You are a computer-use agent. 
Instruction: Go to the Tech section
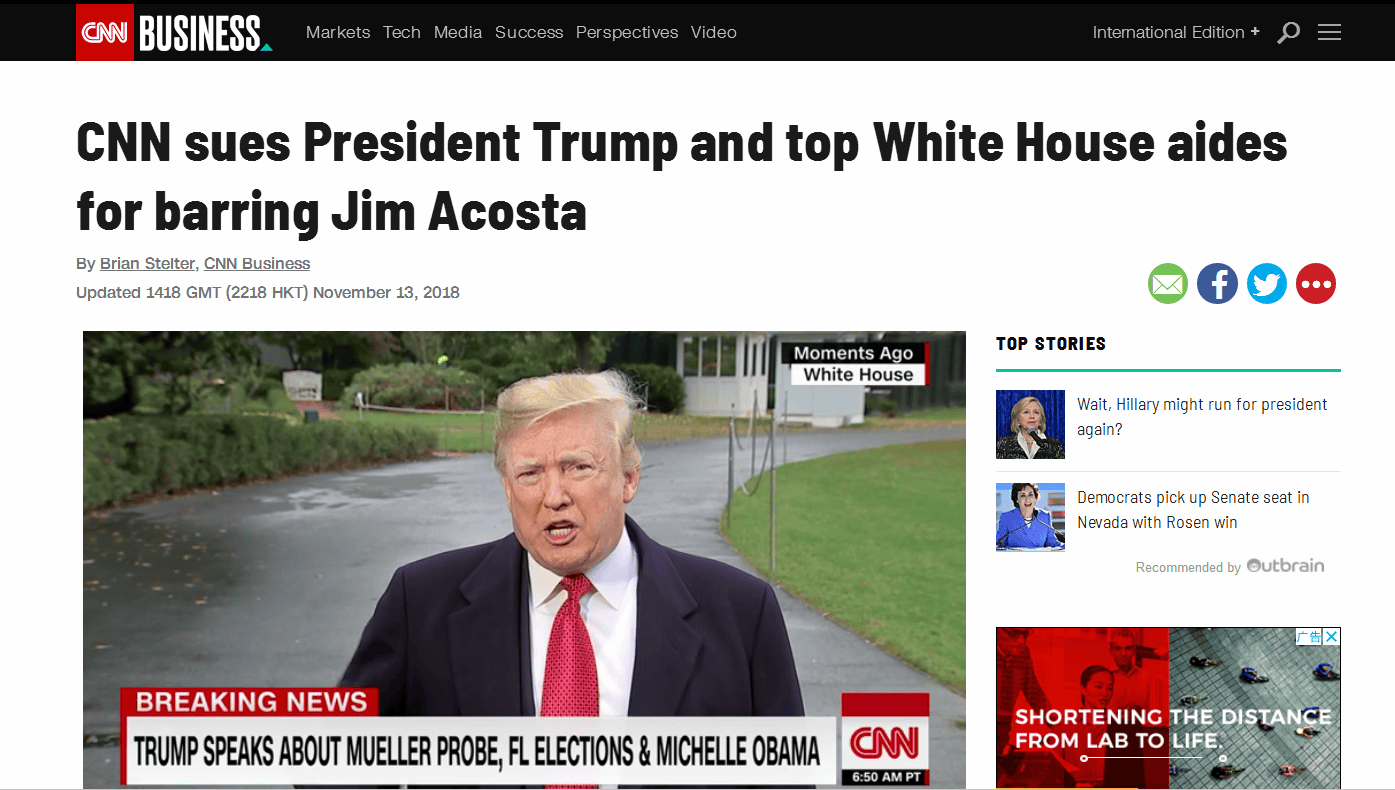pyautogui.click(x=402, y=32)
